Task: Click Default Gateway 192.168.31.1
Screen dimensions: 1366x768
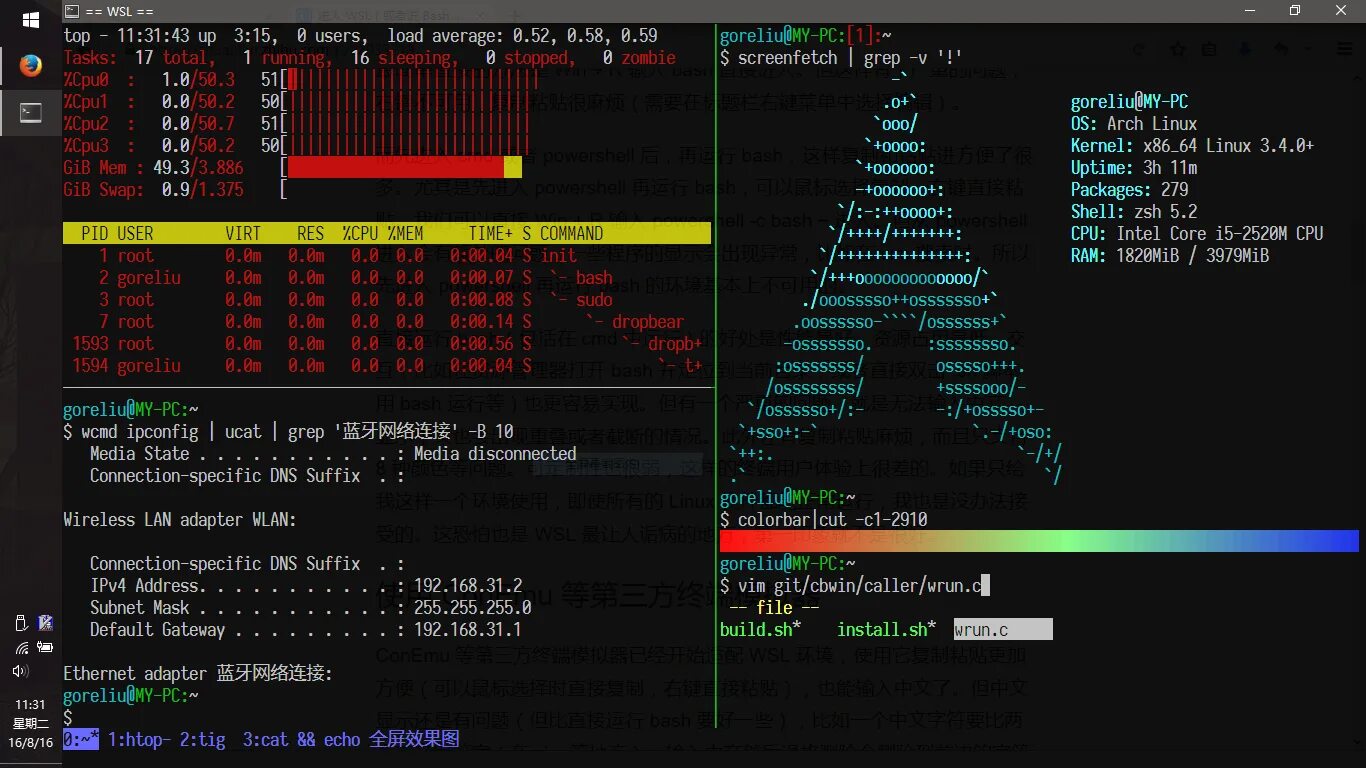Action: click(306, 629)
